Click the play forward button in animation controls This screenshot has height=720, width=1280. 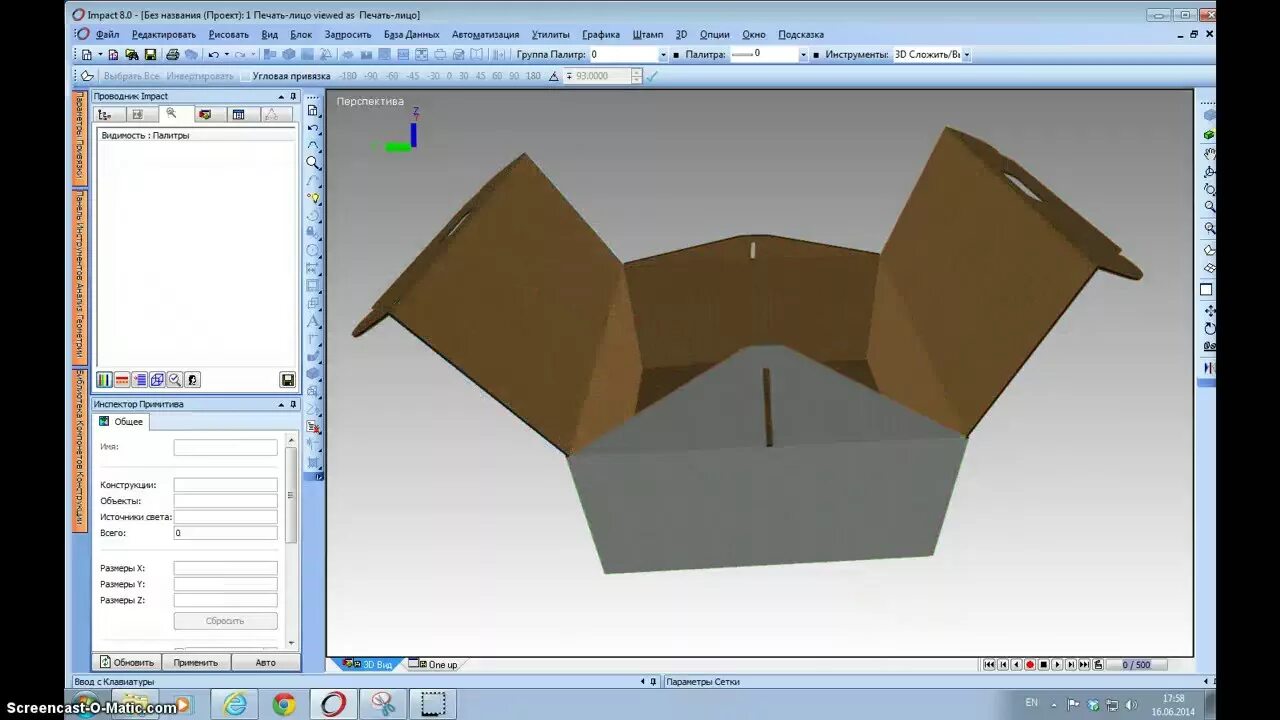click(x=1057, y=665)
